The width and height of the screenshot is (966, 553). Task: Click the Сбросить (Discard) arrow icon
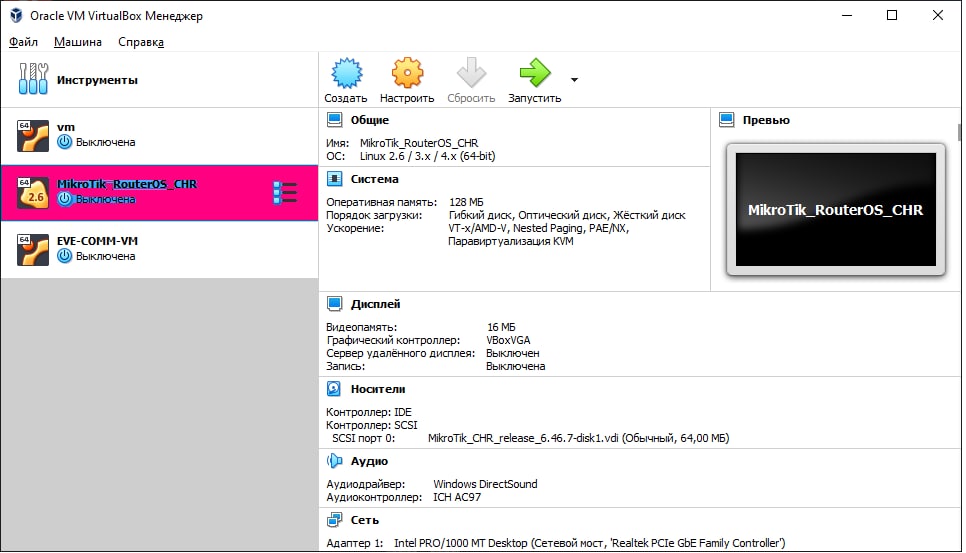point(471,73)
